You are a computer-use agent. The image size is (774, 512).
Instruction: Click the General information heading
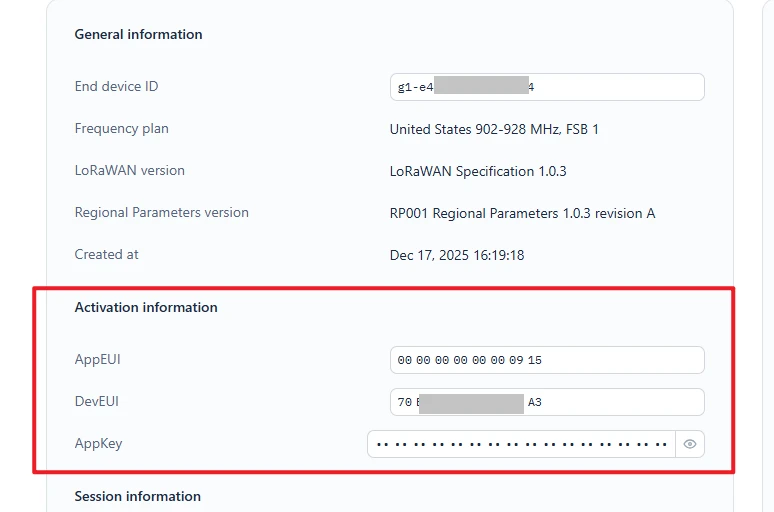tap(138, 34)
